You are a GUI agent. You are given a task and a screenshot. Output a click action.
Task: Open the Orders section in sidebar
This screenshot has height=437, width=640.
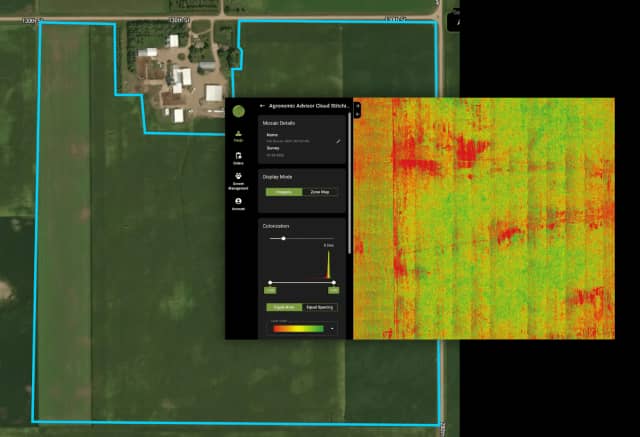click(x=238, y=158)
